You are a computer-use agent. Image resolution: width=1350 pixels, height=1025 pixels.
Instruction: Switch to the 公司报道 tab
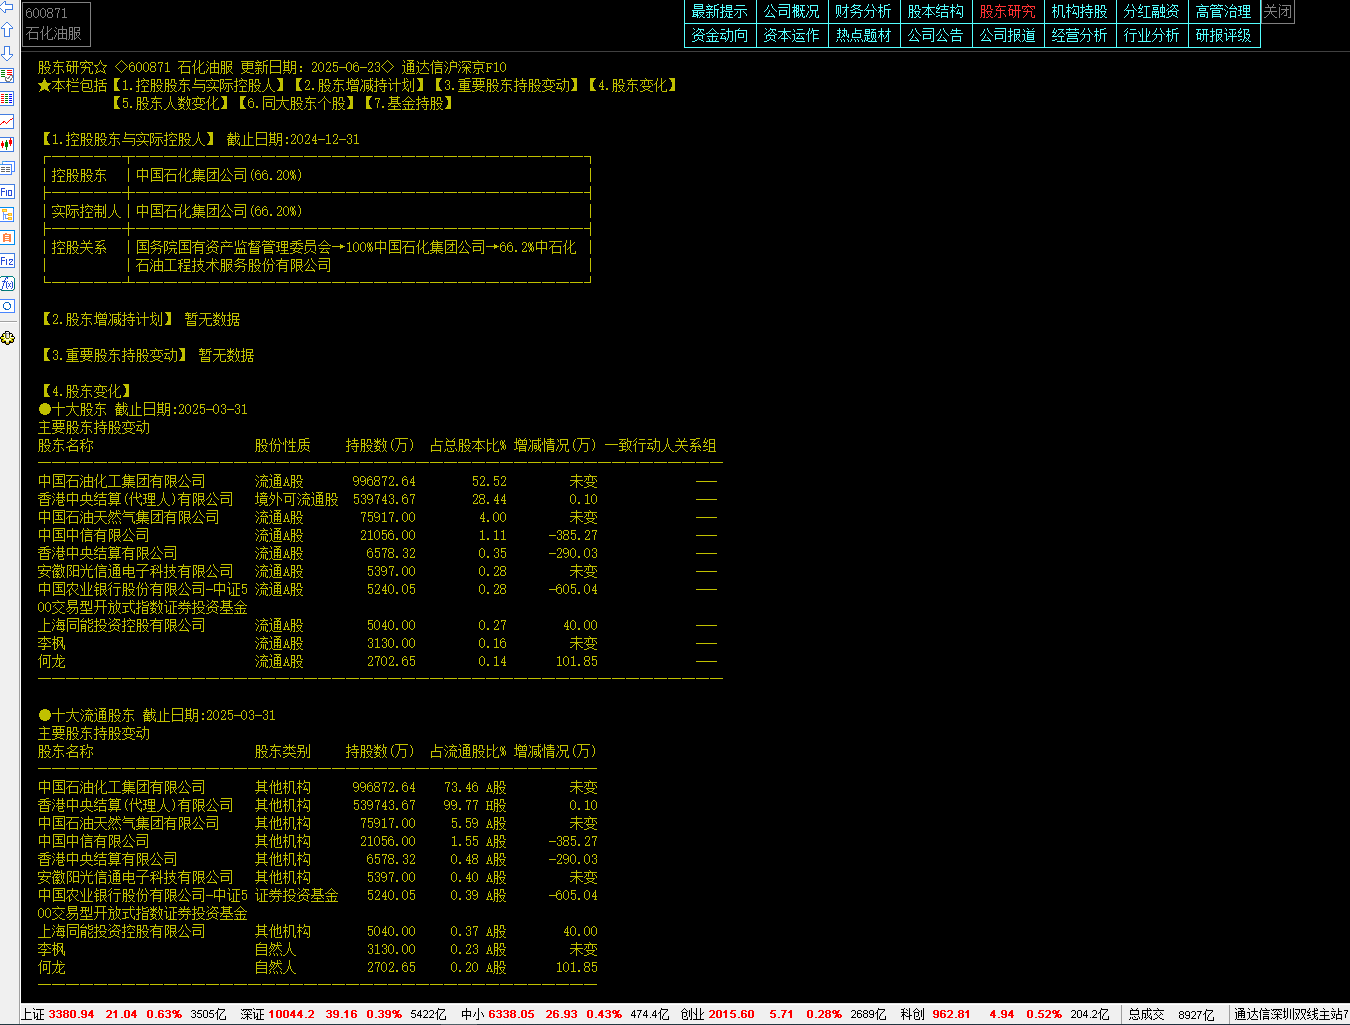tap(1008, 36)
